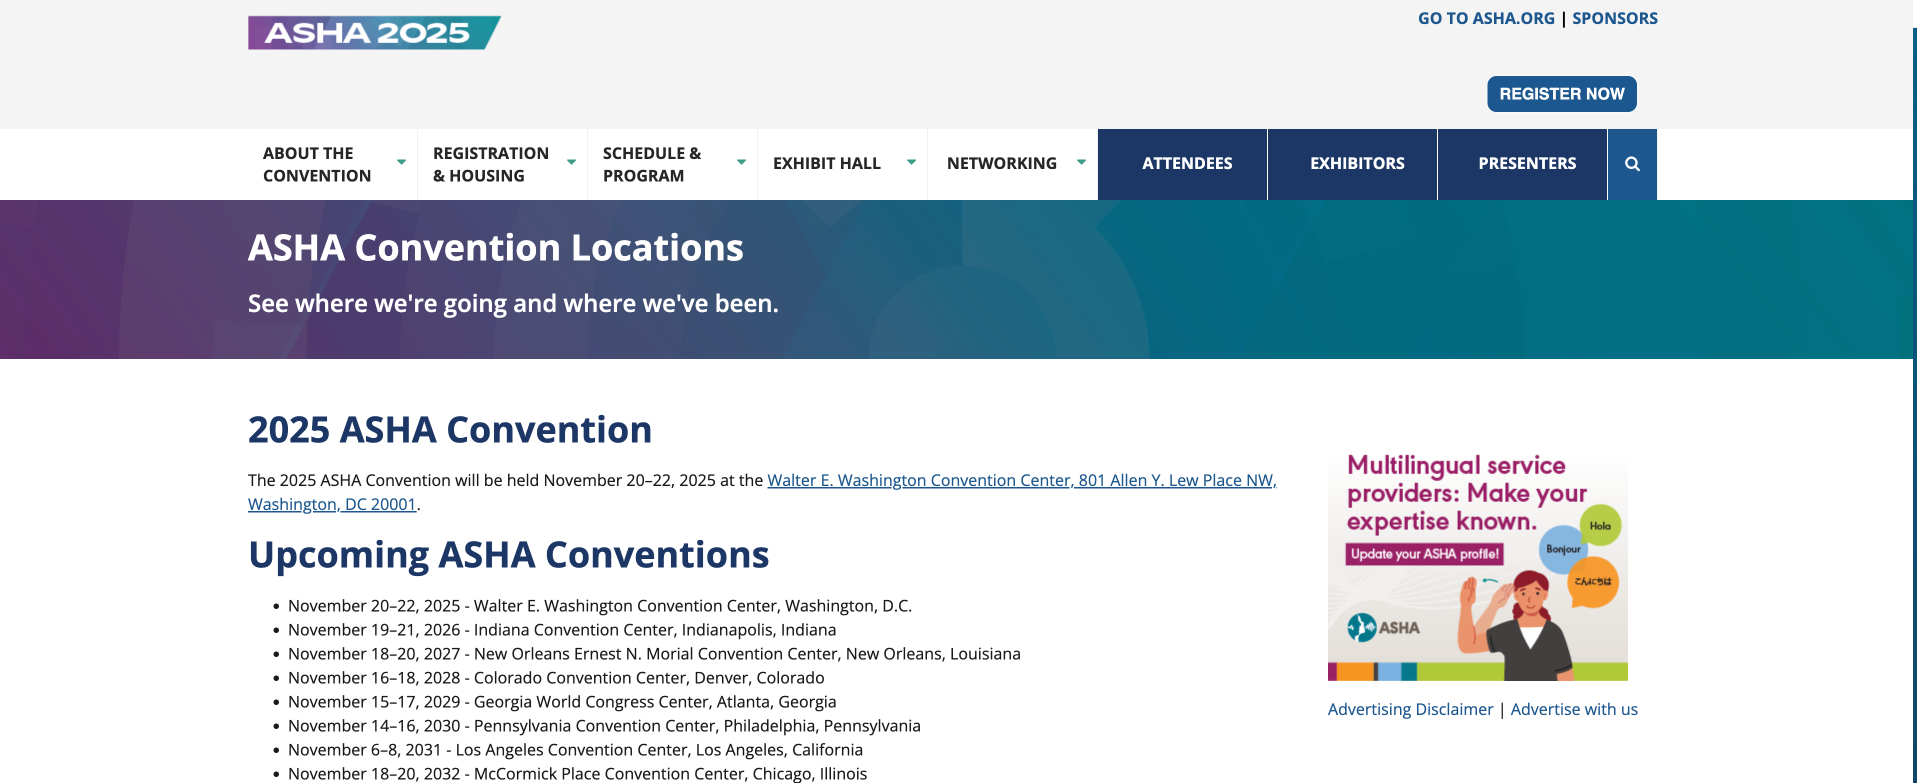Select the 'See where we're going' subtitle
The image size is (1917, 783).
[513, 304]
